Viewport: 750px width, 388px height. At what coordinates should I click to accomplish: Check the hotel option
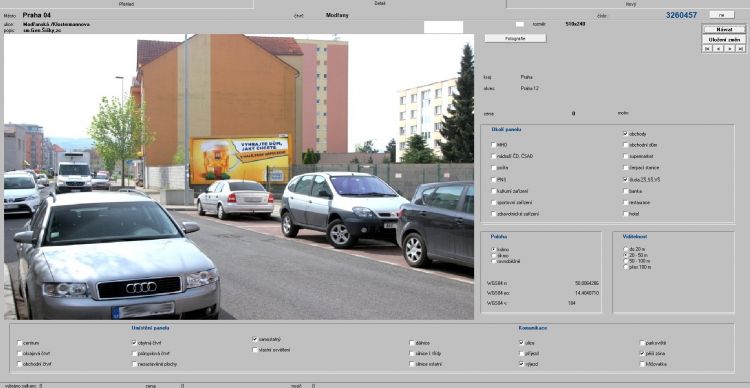(x=626, y=214)
